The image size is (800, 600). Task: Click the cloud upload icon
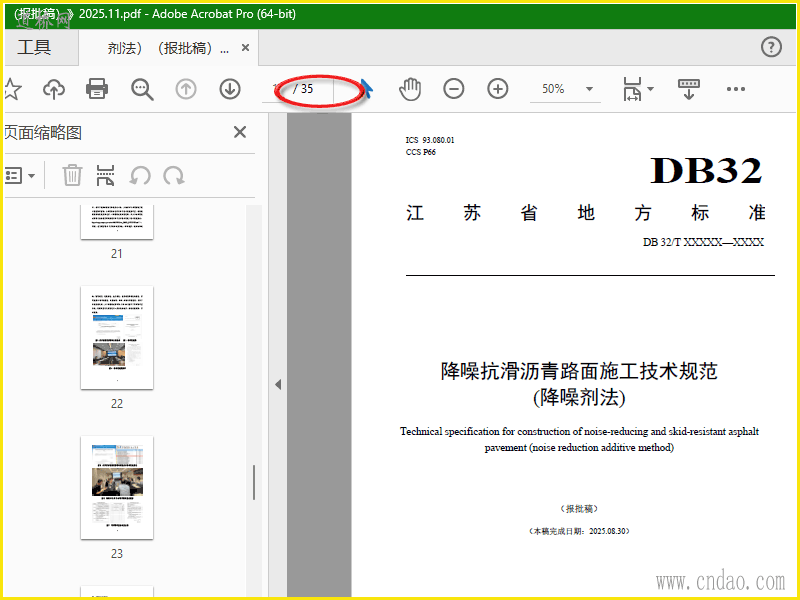coord(54,89)
